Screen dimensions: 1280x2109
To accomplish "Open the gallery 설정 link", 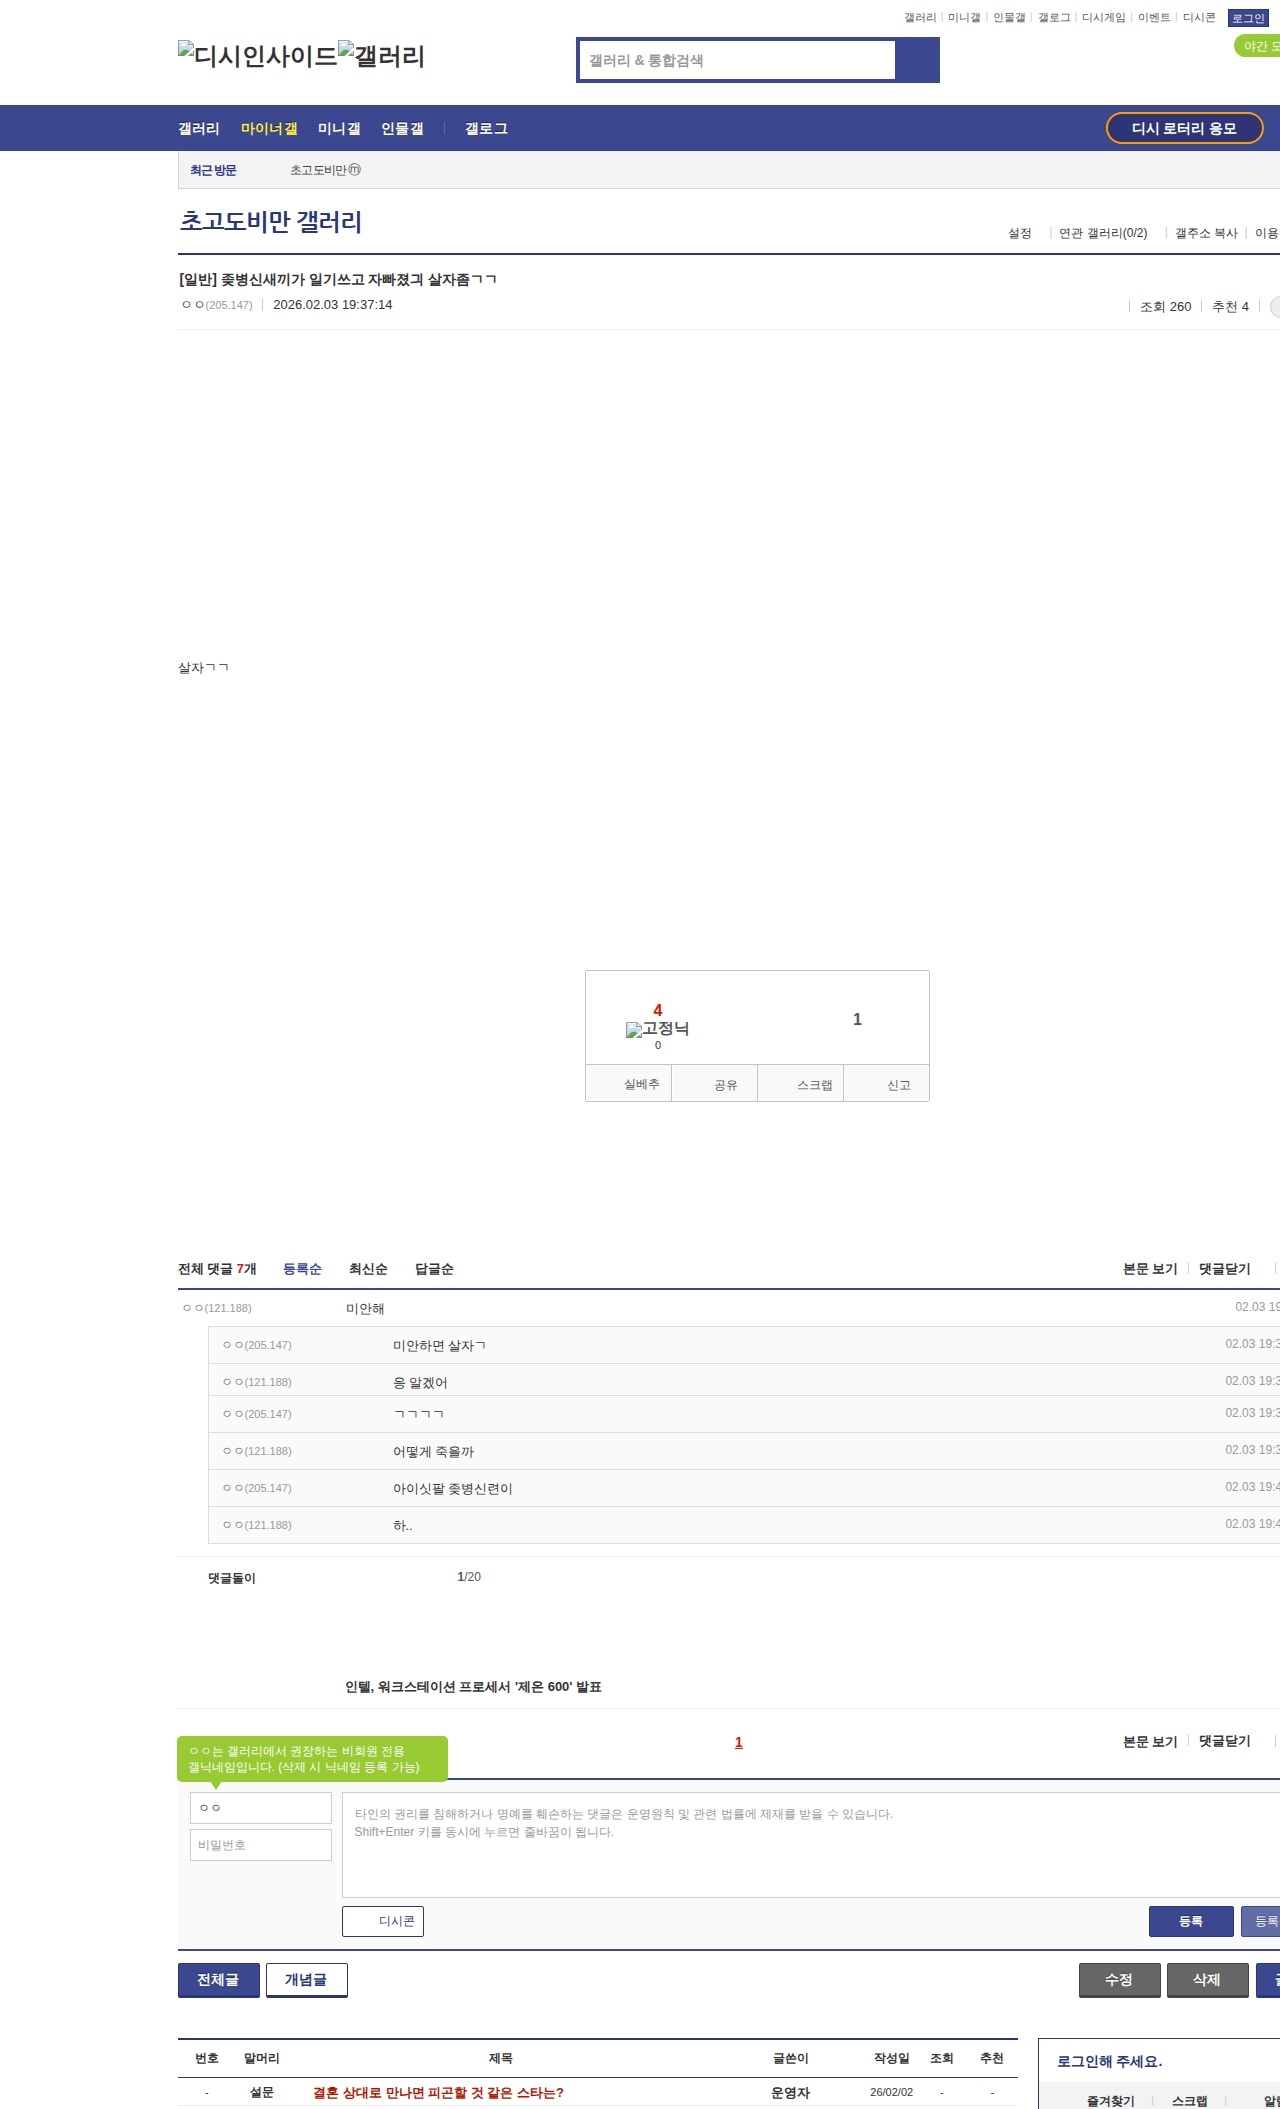I will pos(1020,233).
